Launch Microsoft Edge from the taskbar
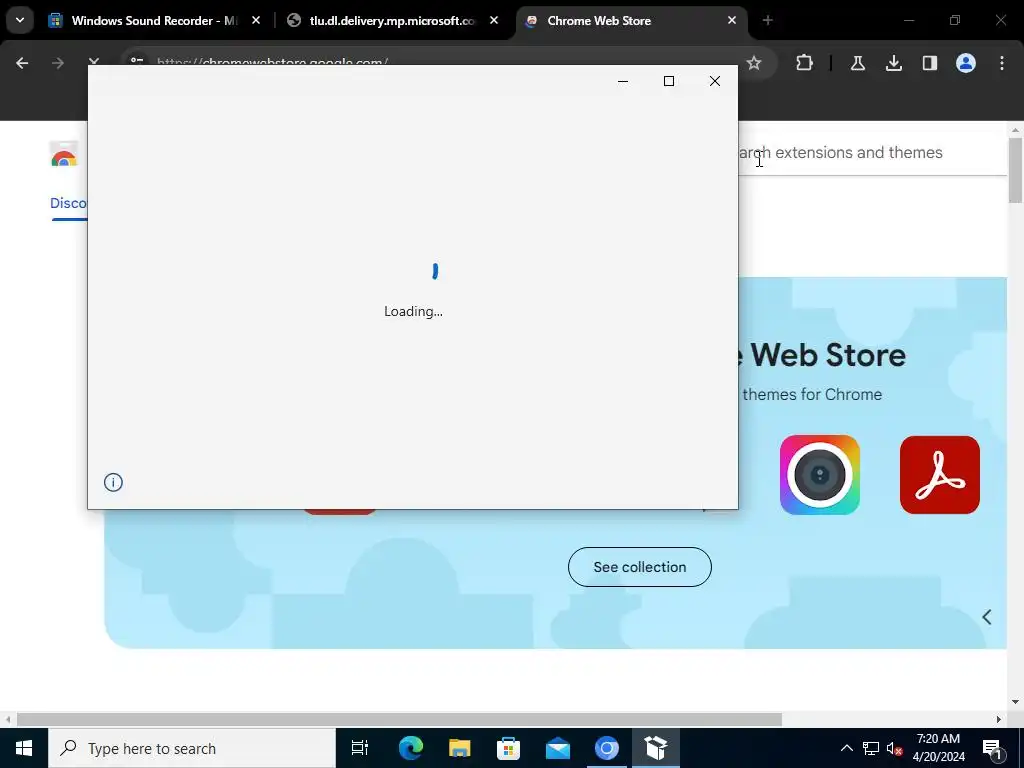The image size is (1024, 768). tap(411, 748)
